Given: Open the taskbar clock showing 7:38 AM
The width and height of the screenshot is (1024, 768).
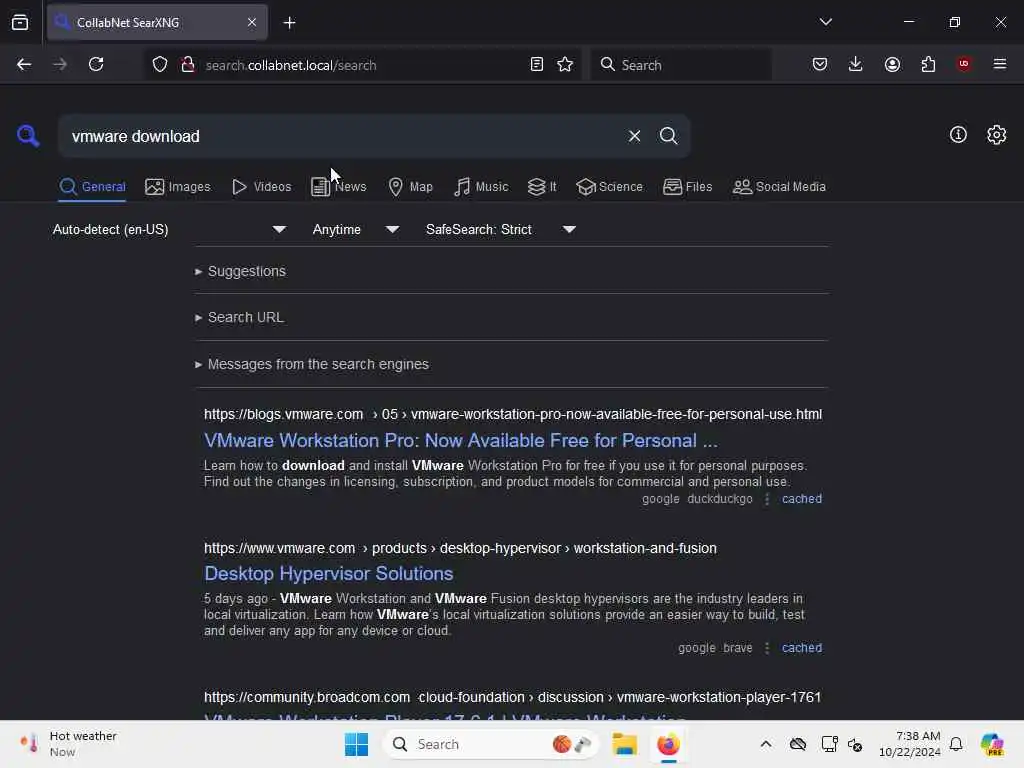Looking at the screenshot, I should click(x=910, y=744).
